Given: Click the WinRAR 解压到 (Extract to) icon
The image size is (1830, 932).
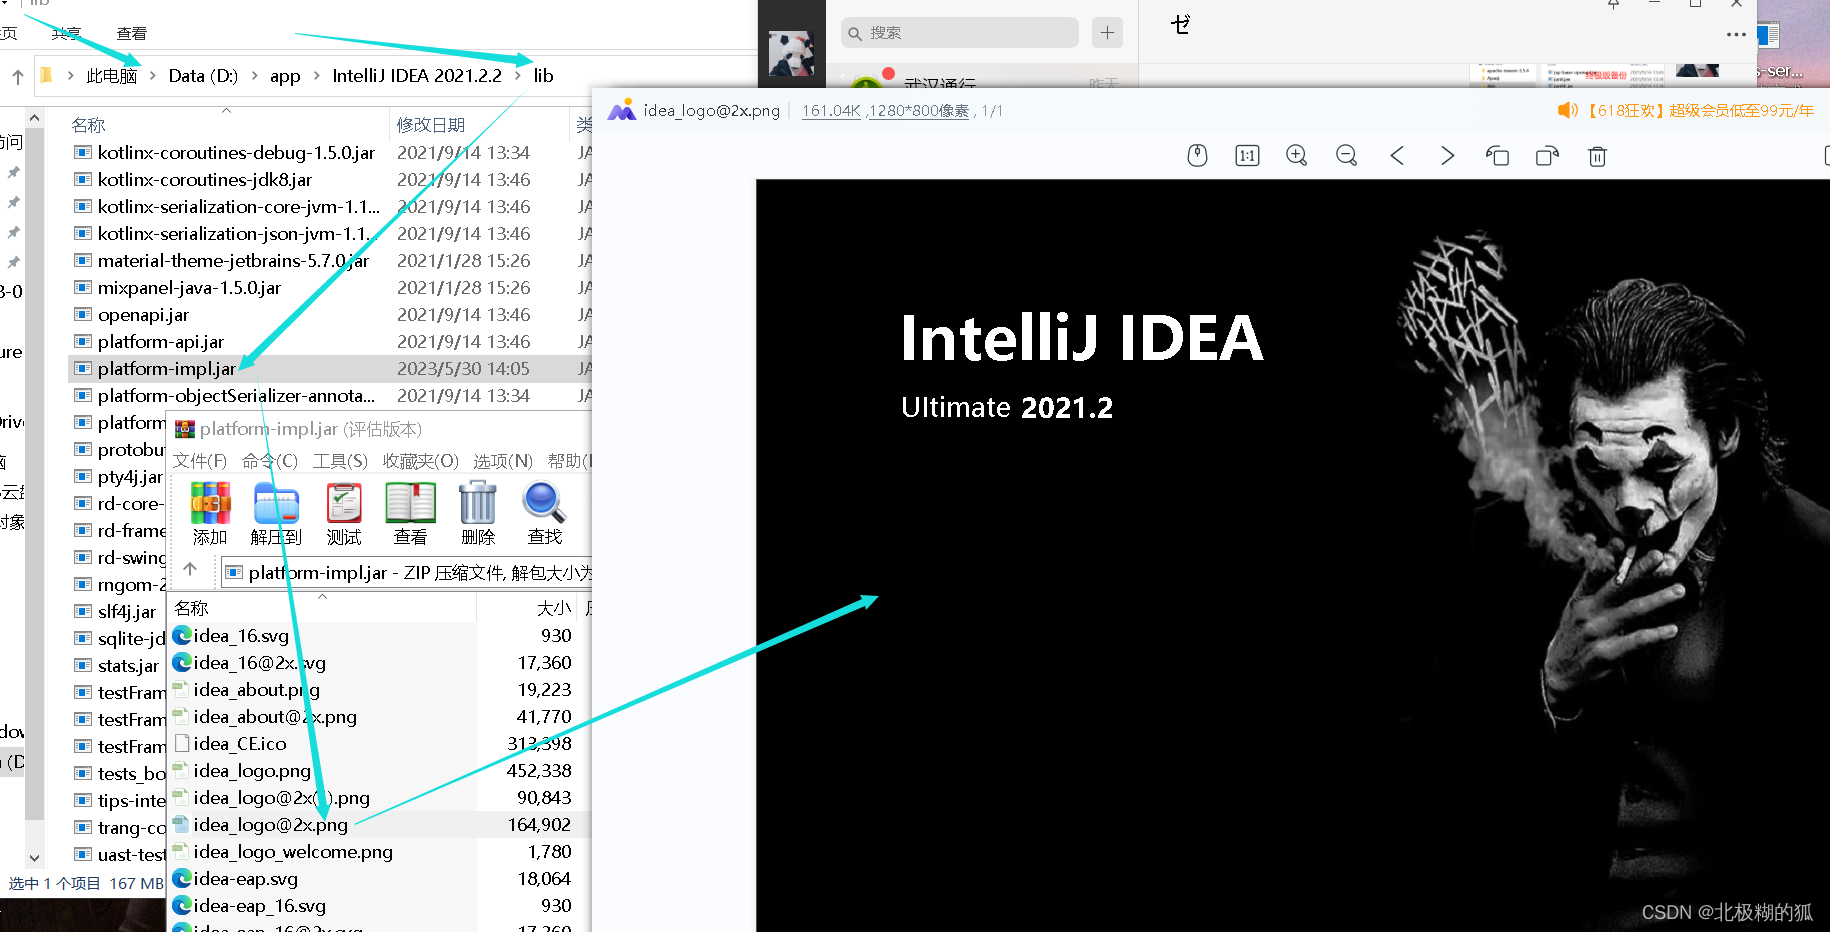Looking at the screenshot, I should point(276,514).
